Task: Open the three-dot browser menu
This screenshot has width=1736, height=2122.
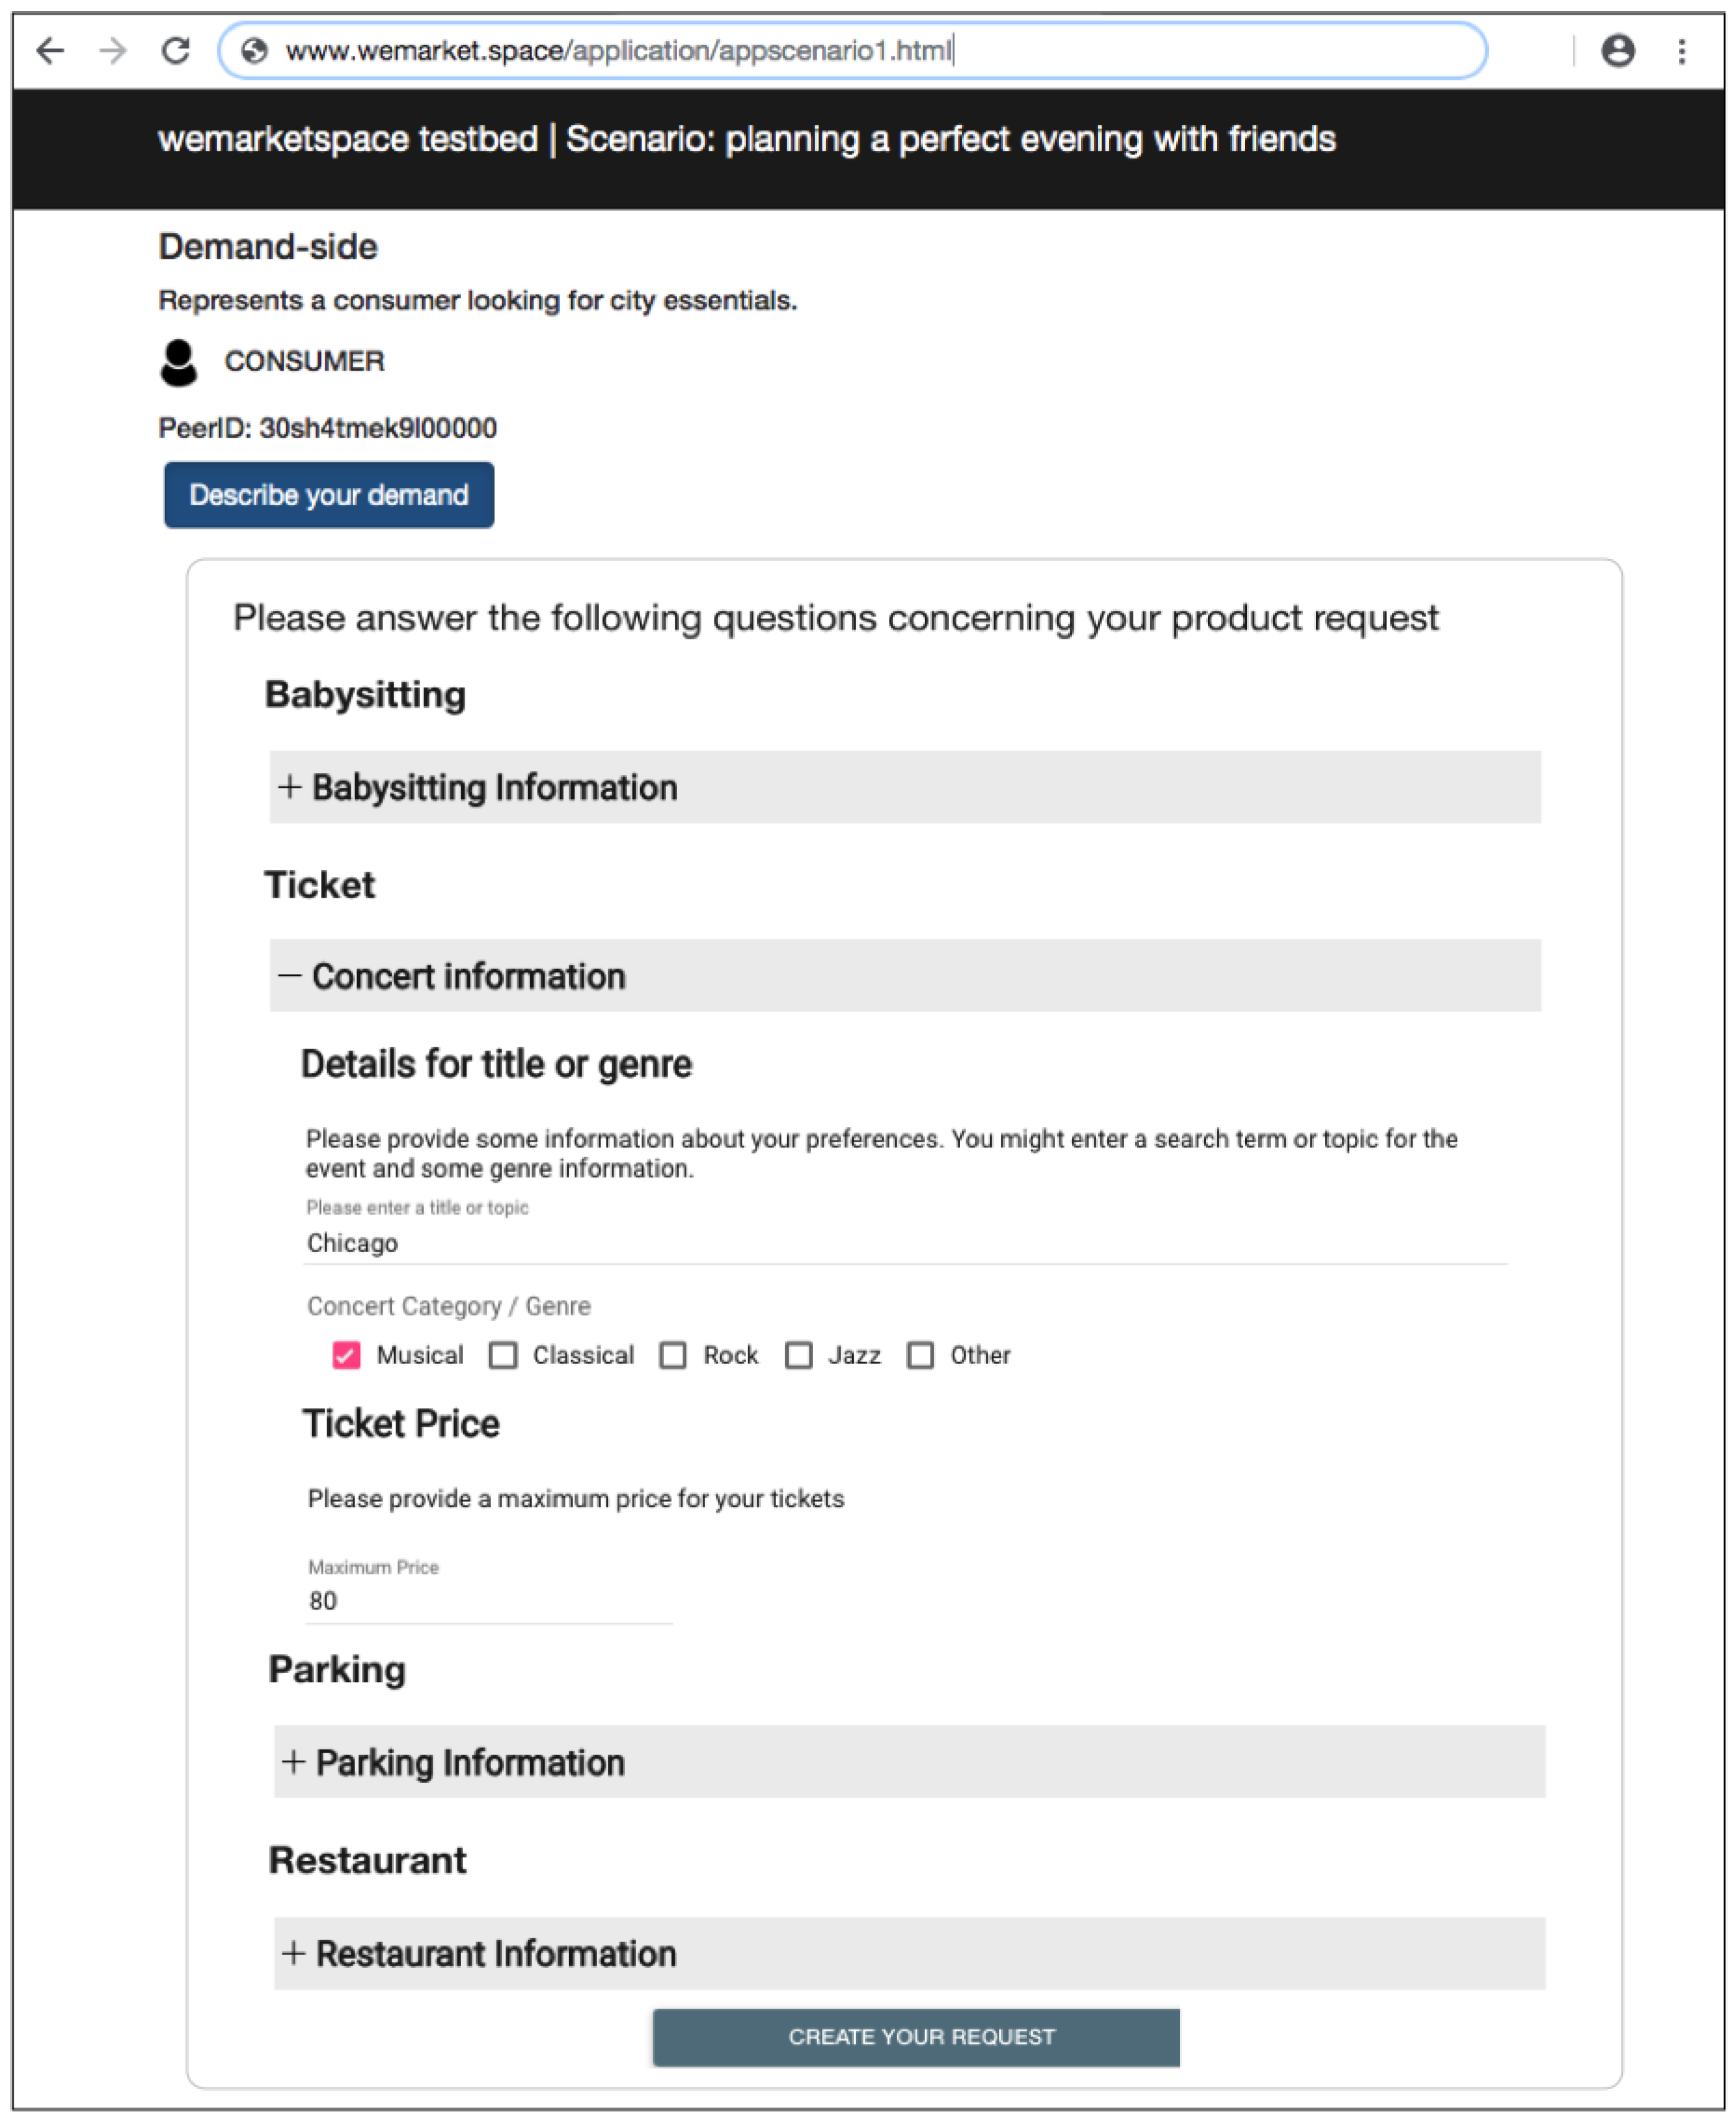Action: pyautogui.click(x=1681, y=50)
